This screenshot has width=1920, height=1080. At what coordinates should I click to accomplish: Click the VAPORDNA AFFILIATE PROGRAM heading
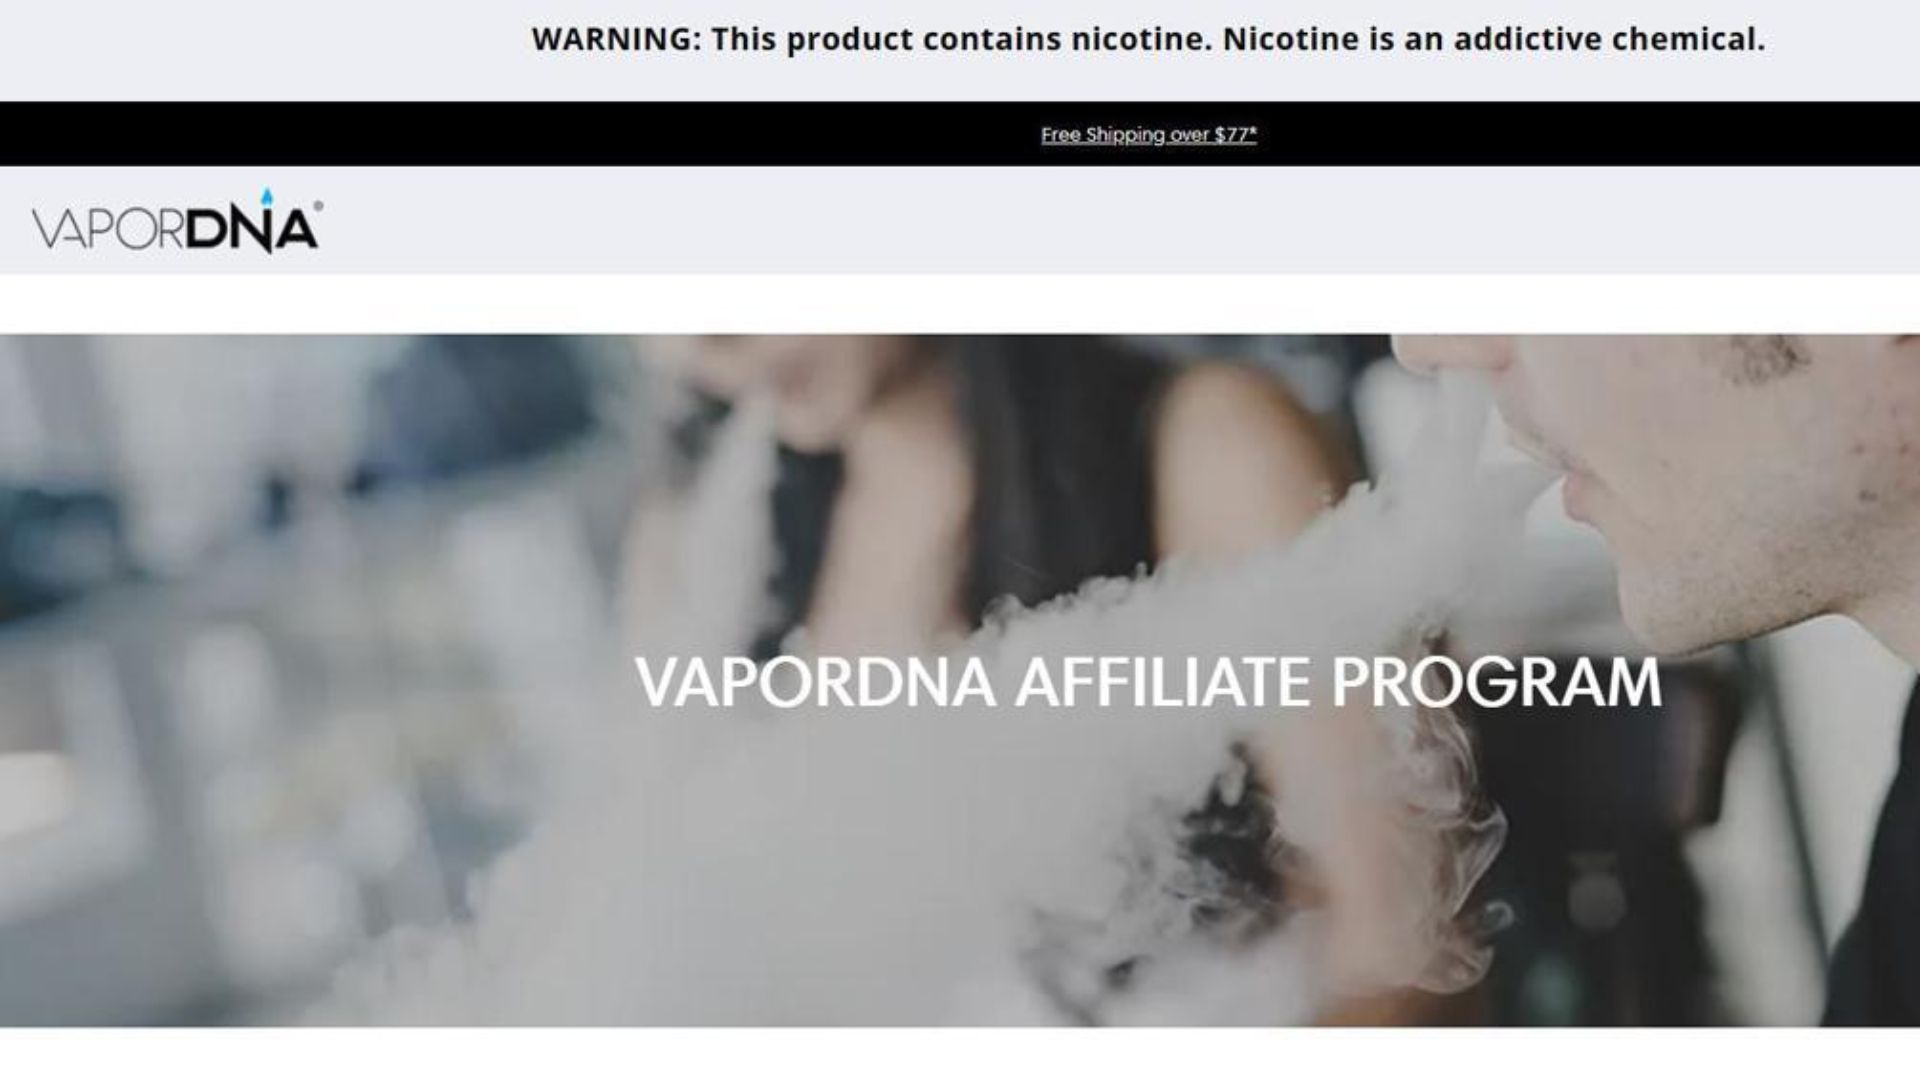tap(1148, 683)
